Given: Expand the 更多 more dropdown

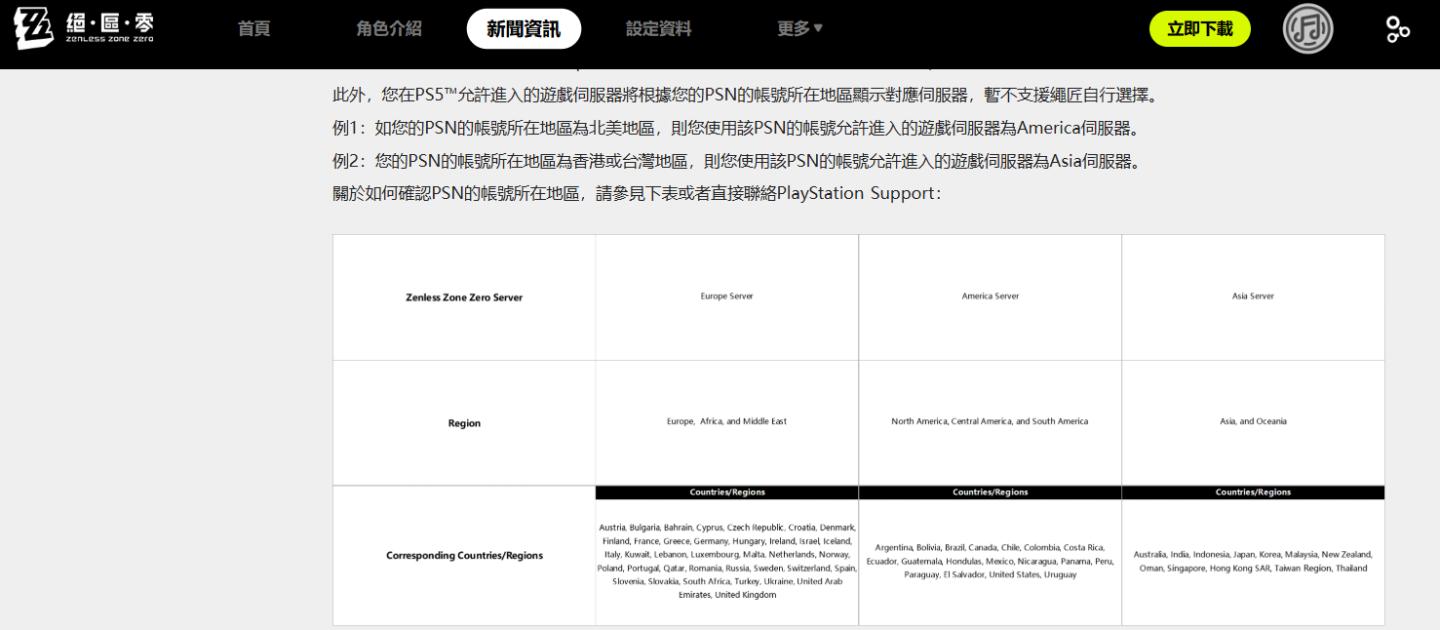Looking at the screenshot, I should [800, 29].
